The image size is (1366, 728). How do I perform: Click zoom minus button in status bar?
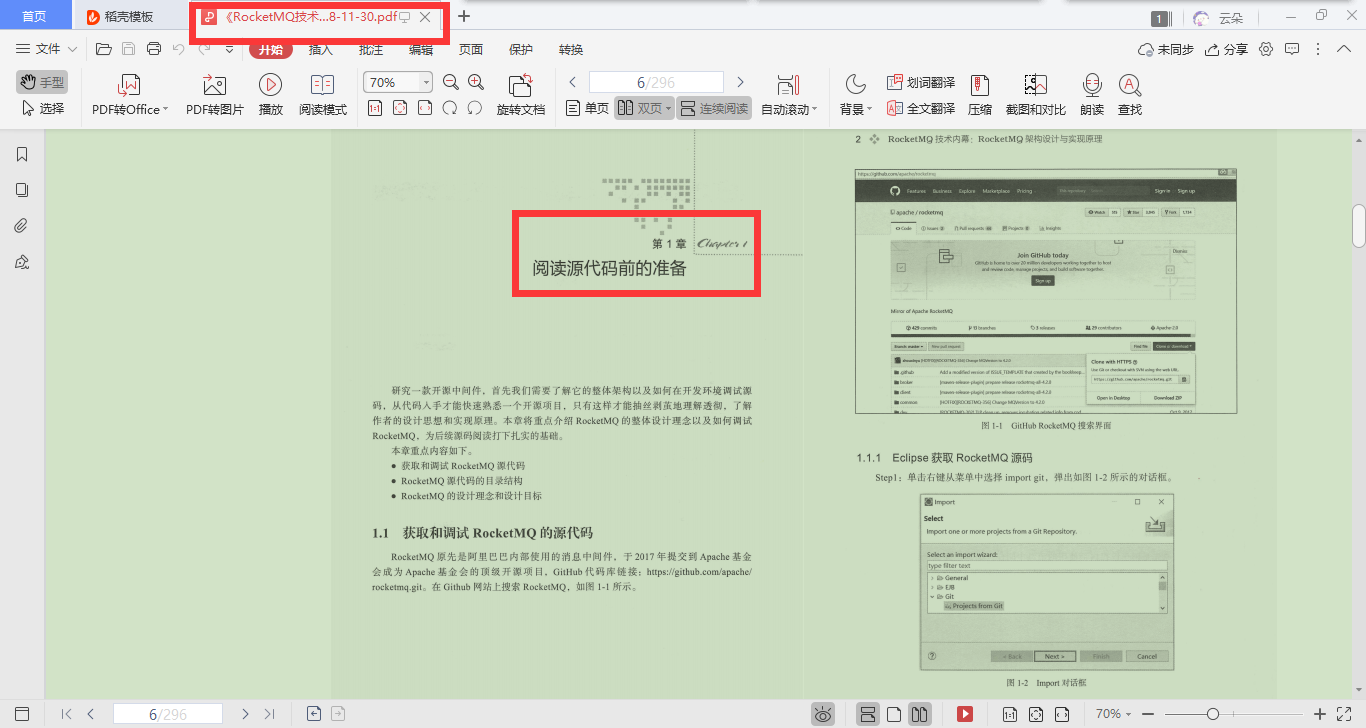[x=1148, y=714]
